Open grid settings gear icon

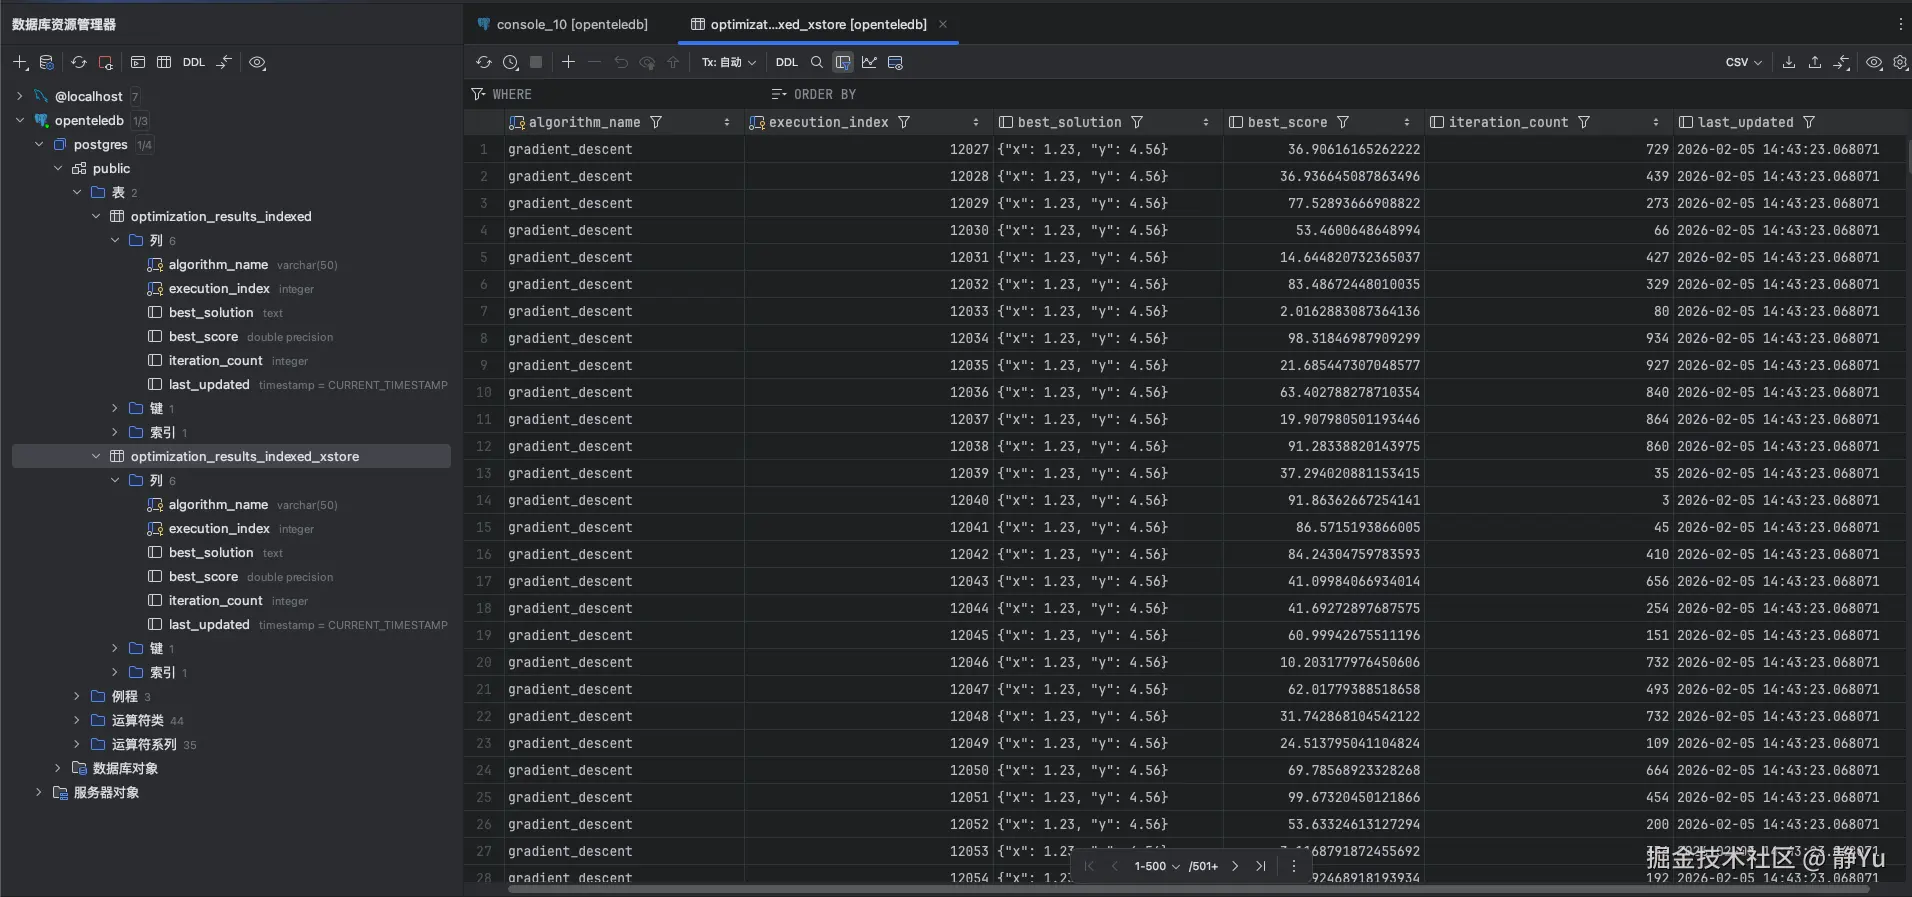click(x=1900, y=62)
